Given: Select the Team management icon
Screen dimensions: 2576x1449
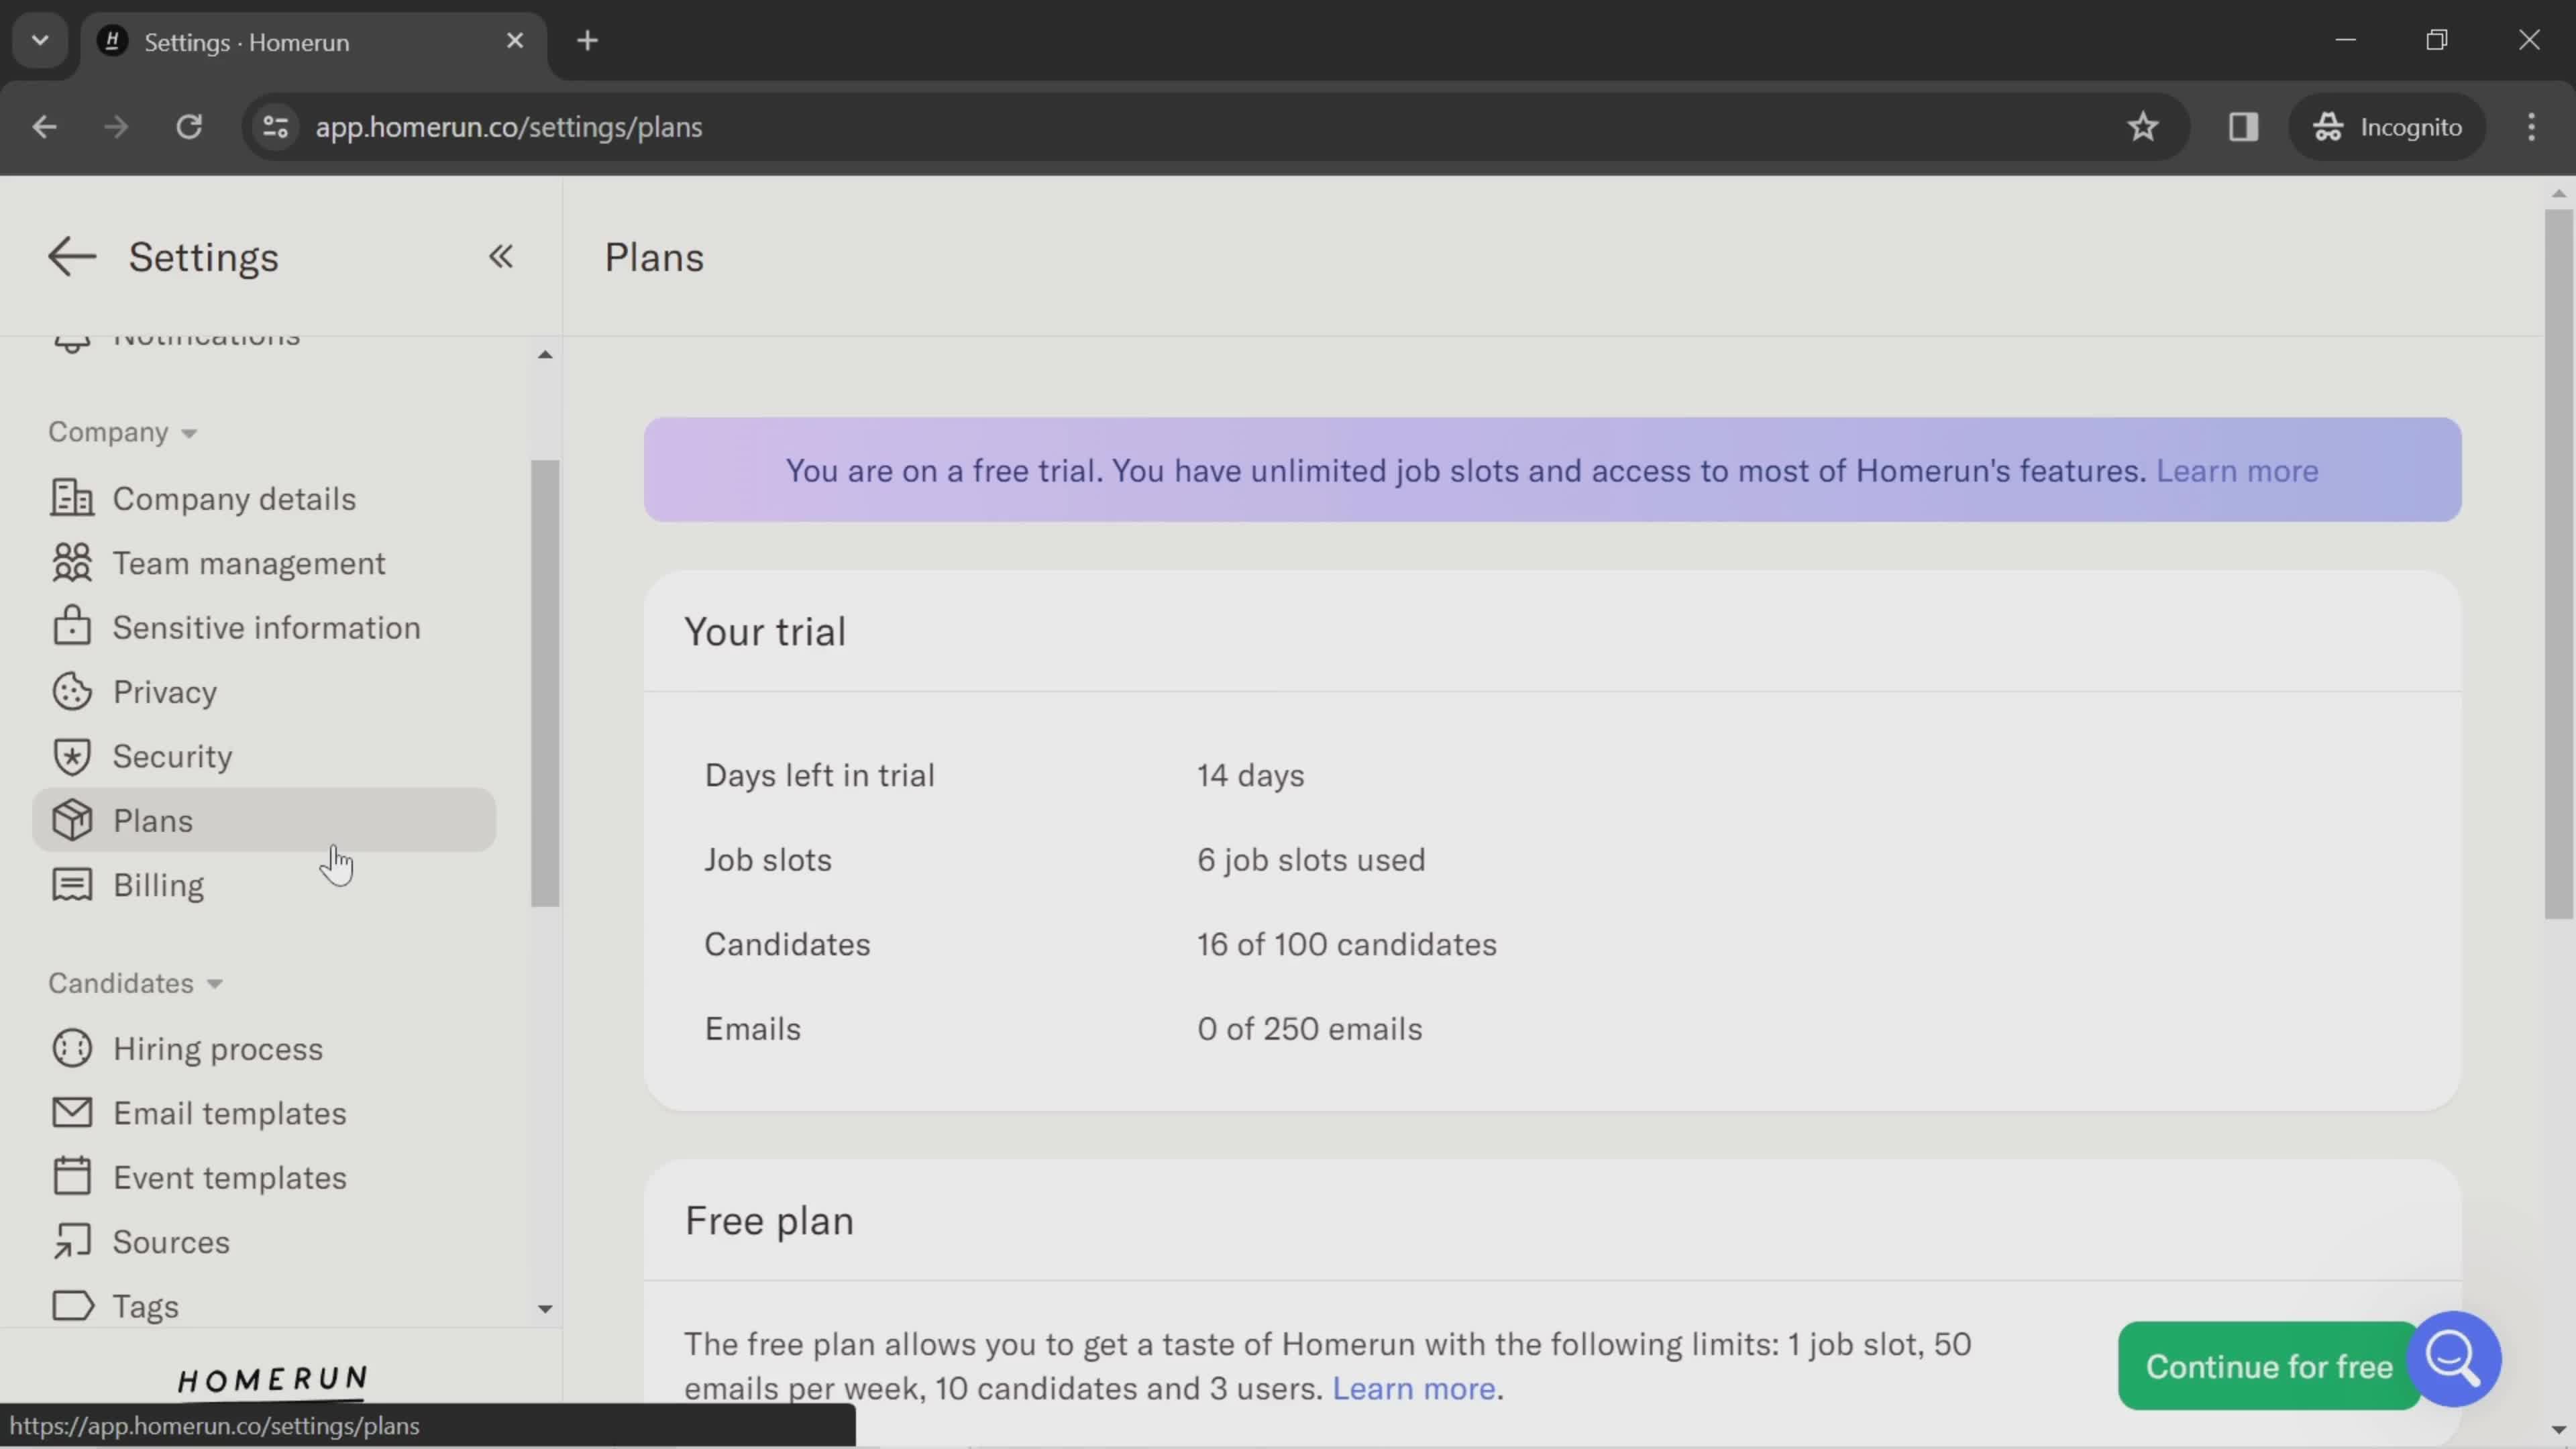Looking at the screenshot, I should [70, 564].
